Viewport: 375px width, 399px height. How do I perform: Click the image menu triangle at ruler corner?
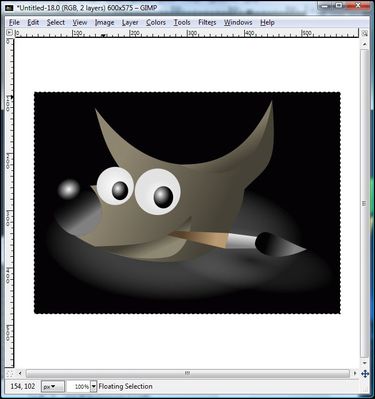[x=9, y=32]
